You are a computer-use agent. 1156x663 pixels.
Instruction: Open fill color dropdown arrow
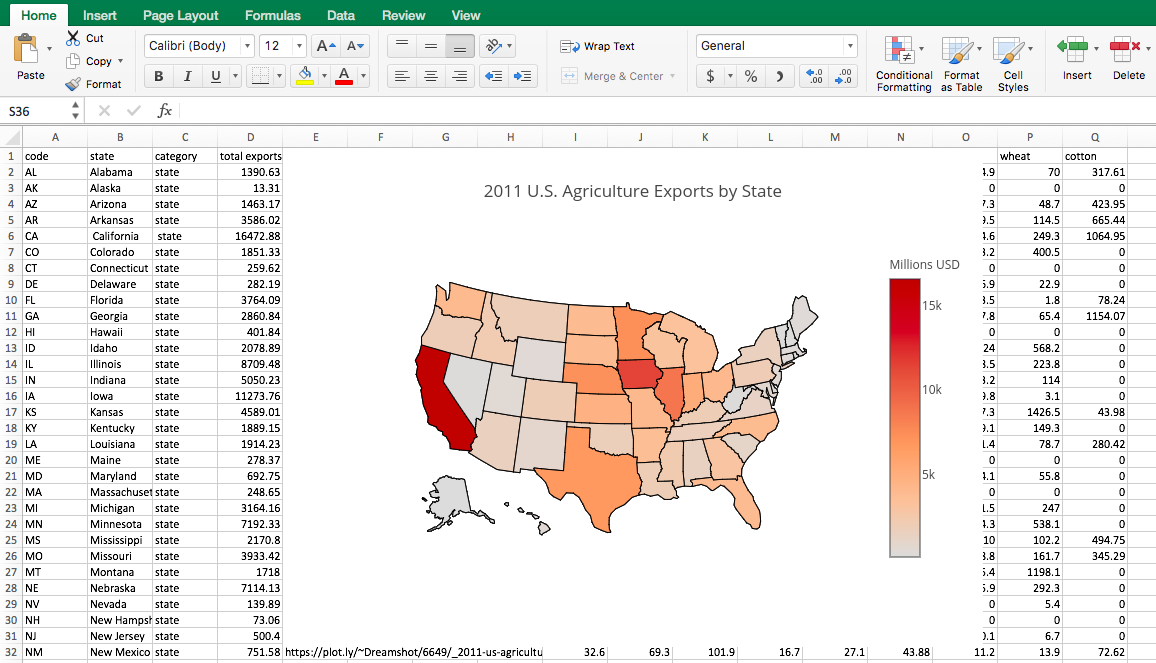[324, 76]
